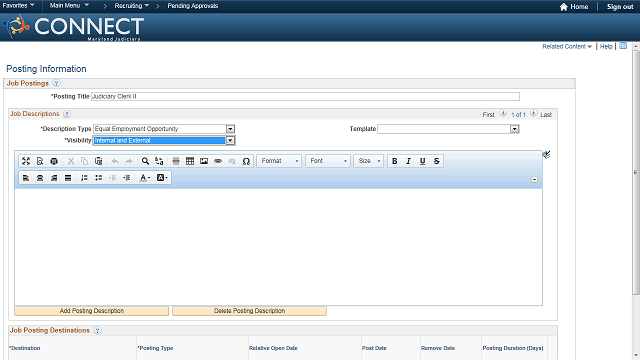
Task: Insert a numbered list
Action: [84, 178]
